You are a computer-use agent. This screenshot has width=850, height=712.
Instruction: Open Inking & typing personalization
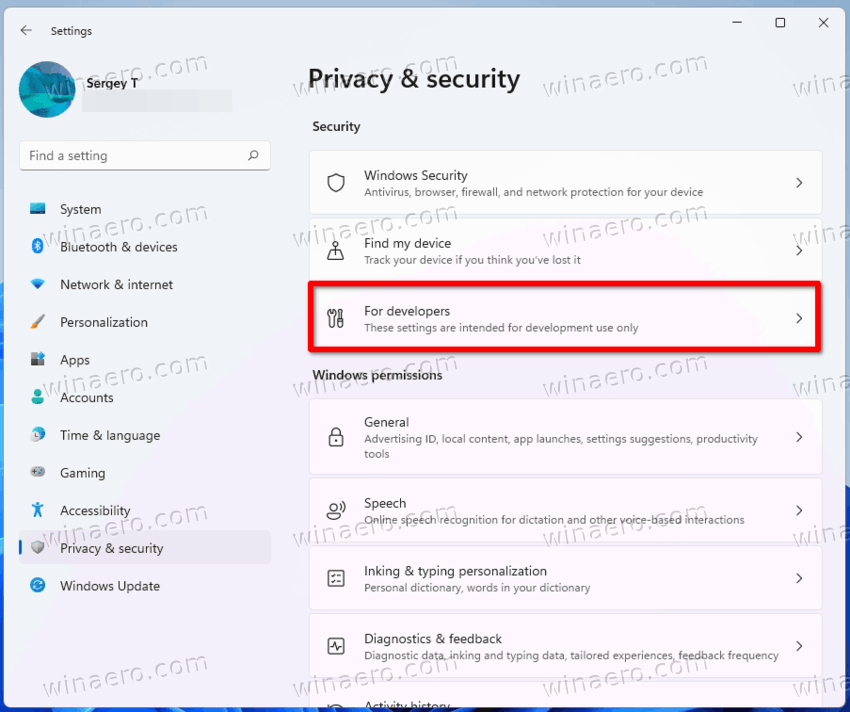pyautogui.click(x=565, y=578)
